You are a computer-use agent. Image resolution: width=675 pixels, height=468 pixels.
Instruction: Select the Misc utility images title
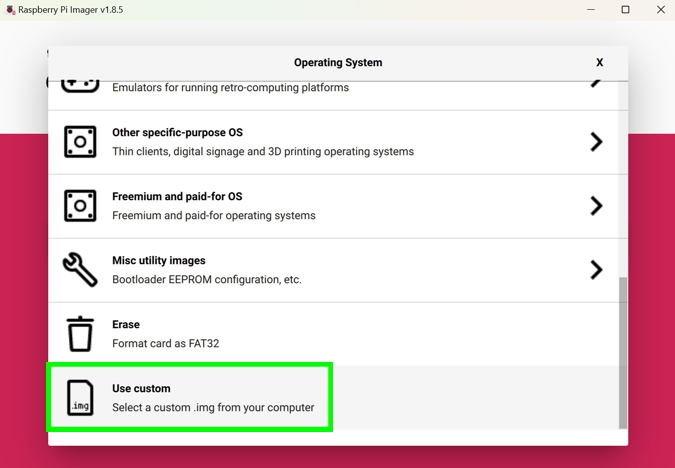tap(158, 261)
